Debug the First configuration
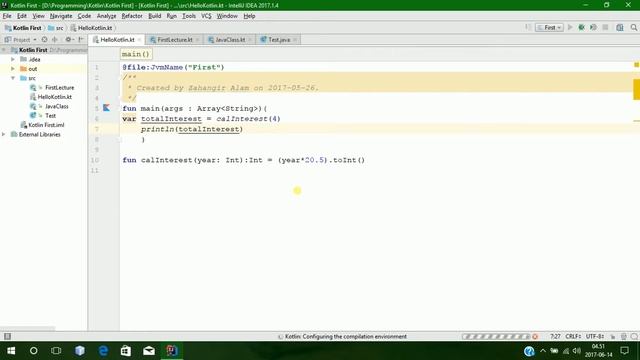 (582, 27)
